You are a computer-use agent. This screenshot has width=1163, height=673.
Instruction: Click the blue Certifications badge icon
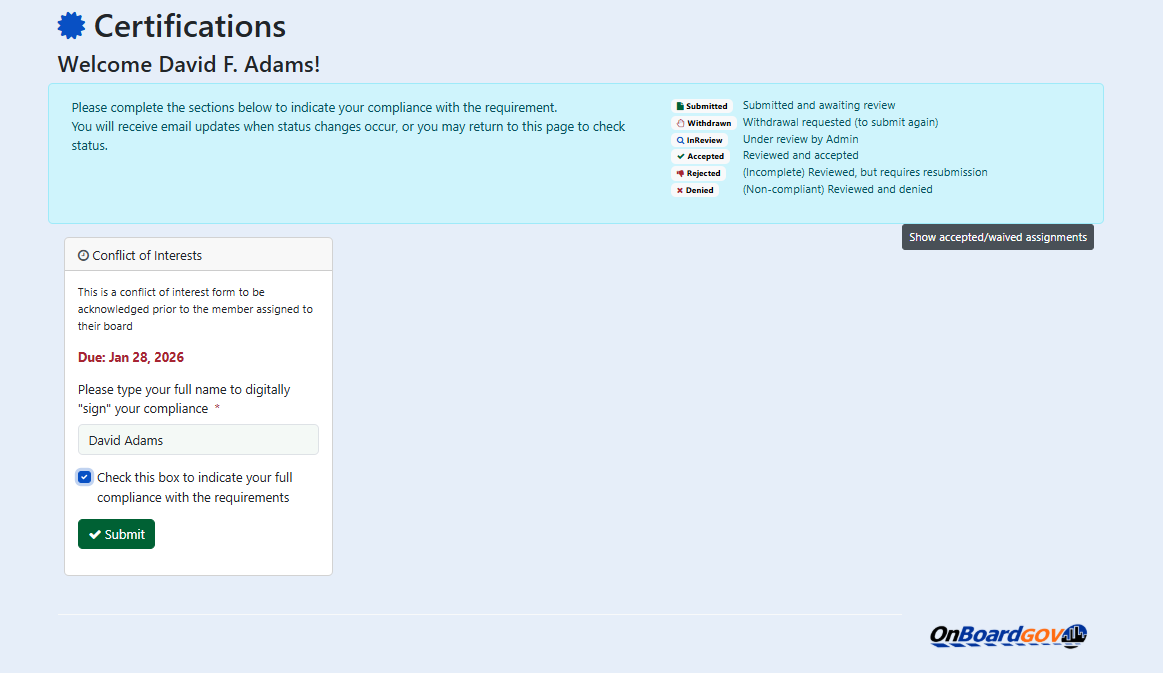[71, 26]
